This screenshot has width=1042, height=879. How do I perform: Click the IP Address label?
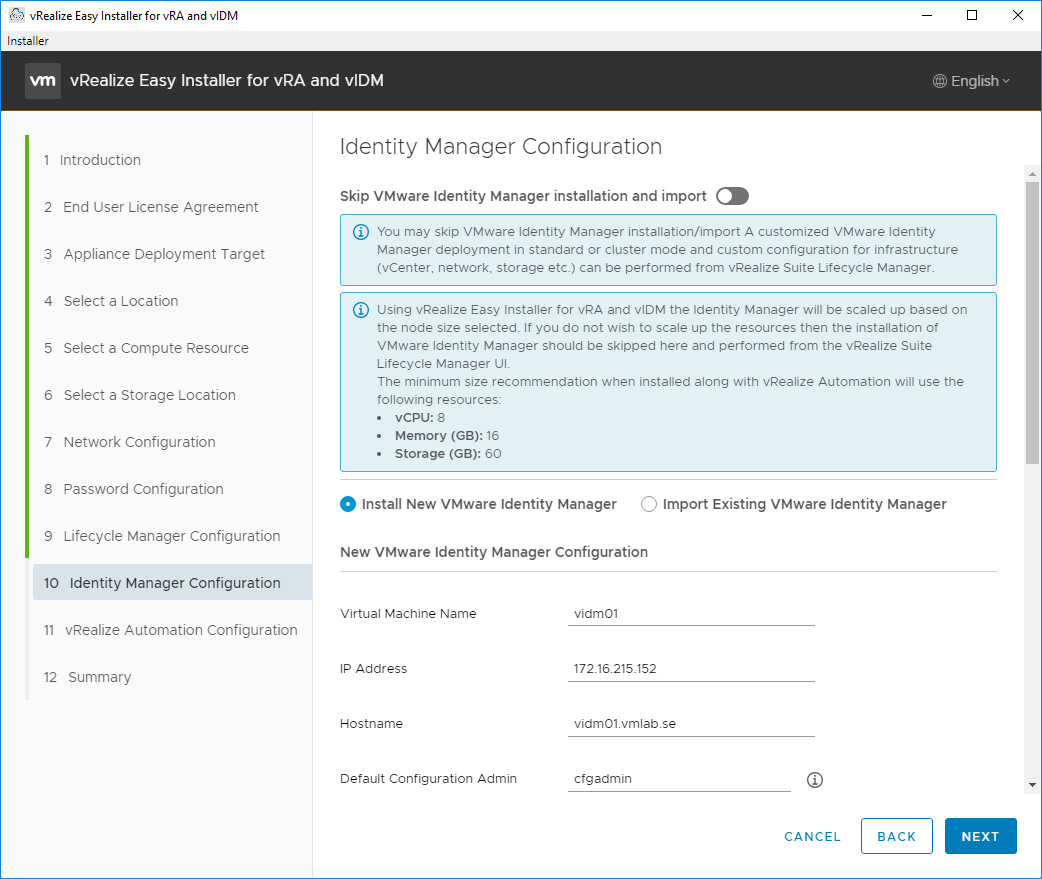click(373, 669)
